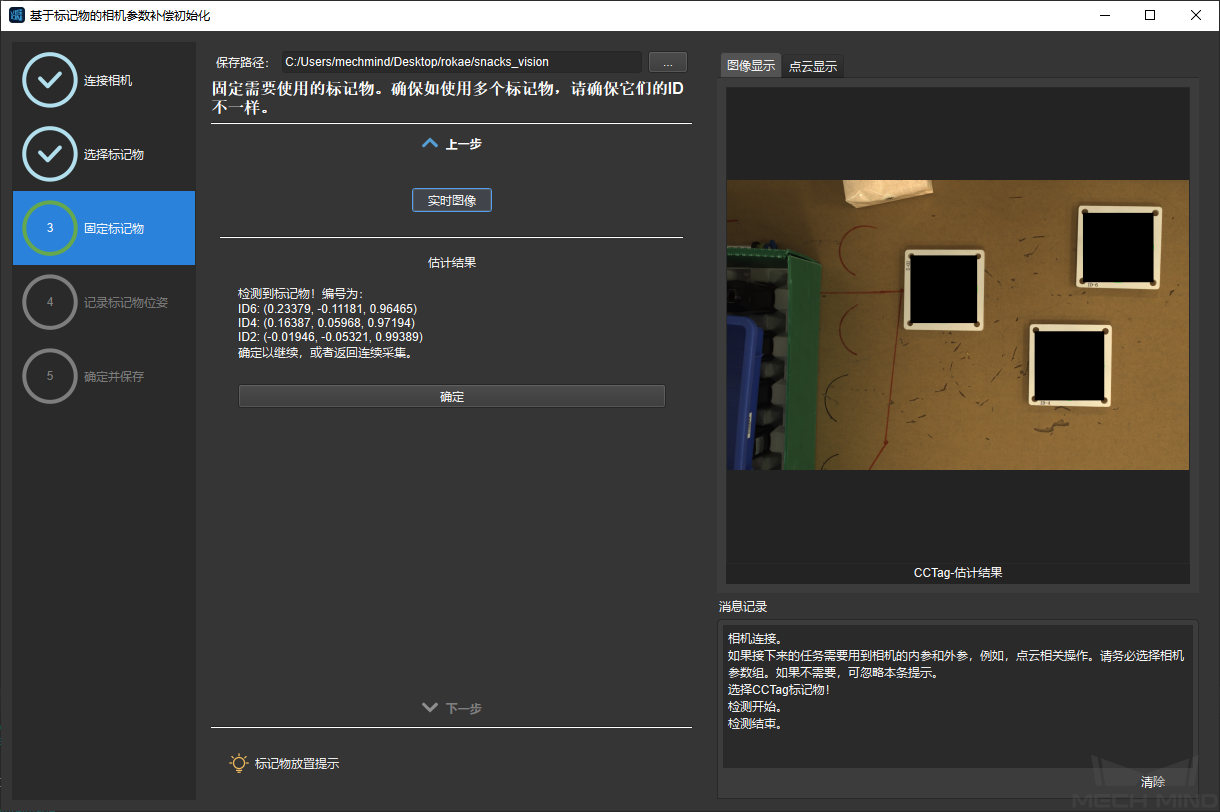
Task: Click the lightbulb hint icon
Action: (x=239, y=763)
